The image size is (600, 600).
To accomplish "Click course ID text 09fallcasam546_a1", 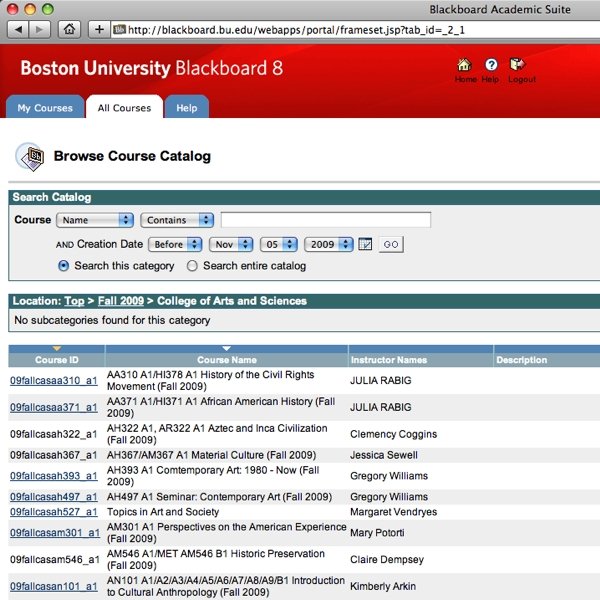I will (55, 559).
